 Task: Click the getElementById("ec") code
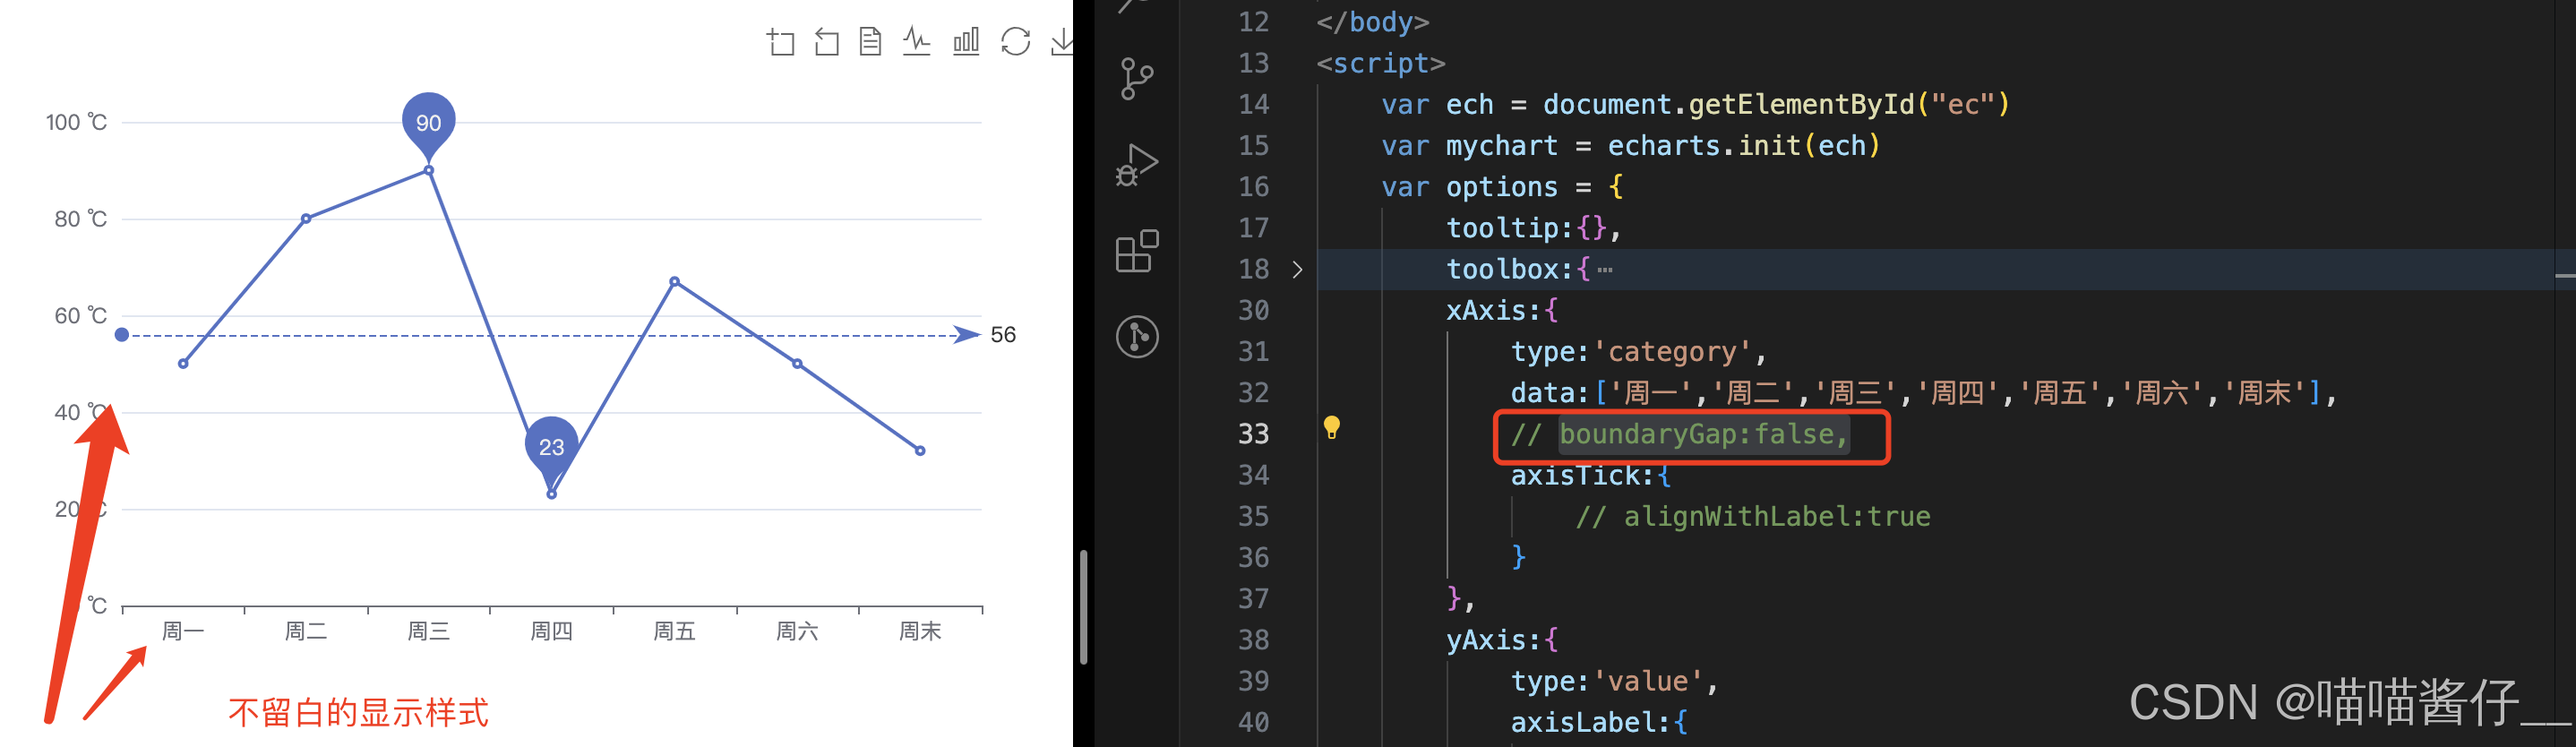point(1849,104)
